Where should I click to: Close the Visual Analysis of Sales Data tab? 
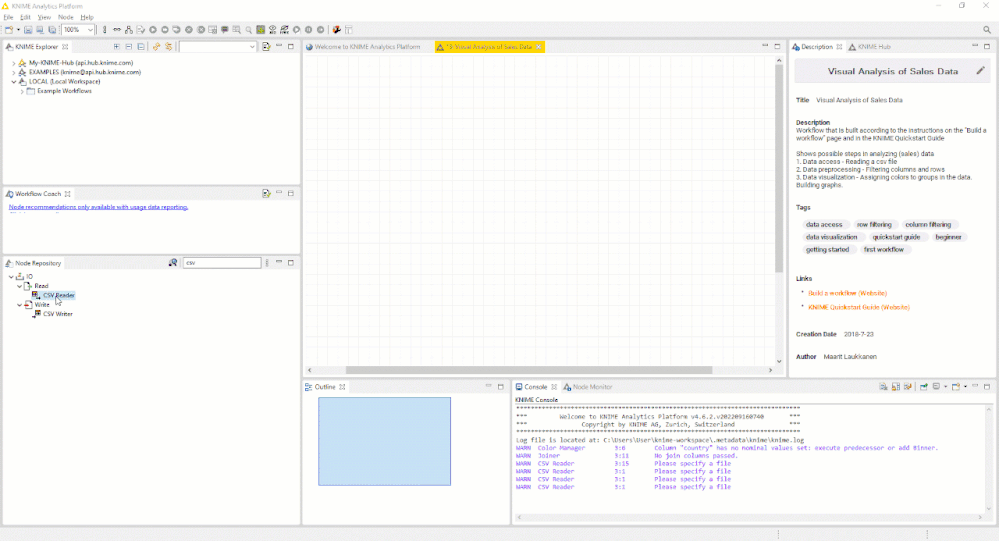(539, 47)
